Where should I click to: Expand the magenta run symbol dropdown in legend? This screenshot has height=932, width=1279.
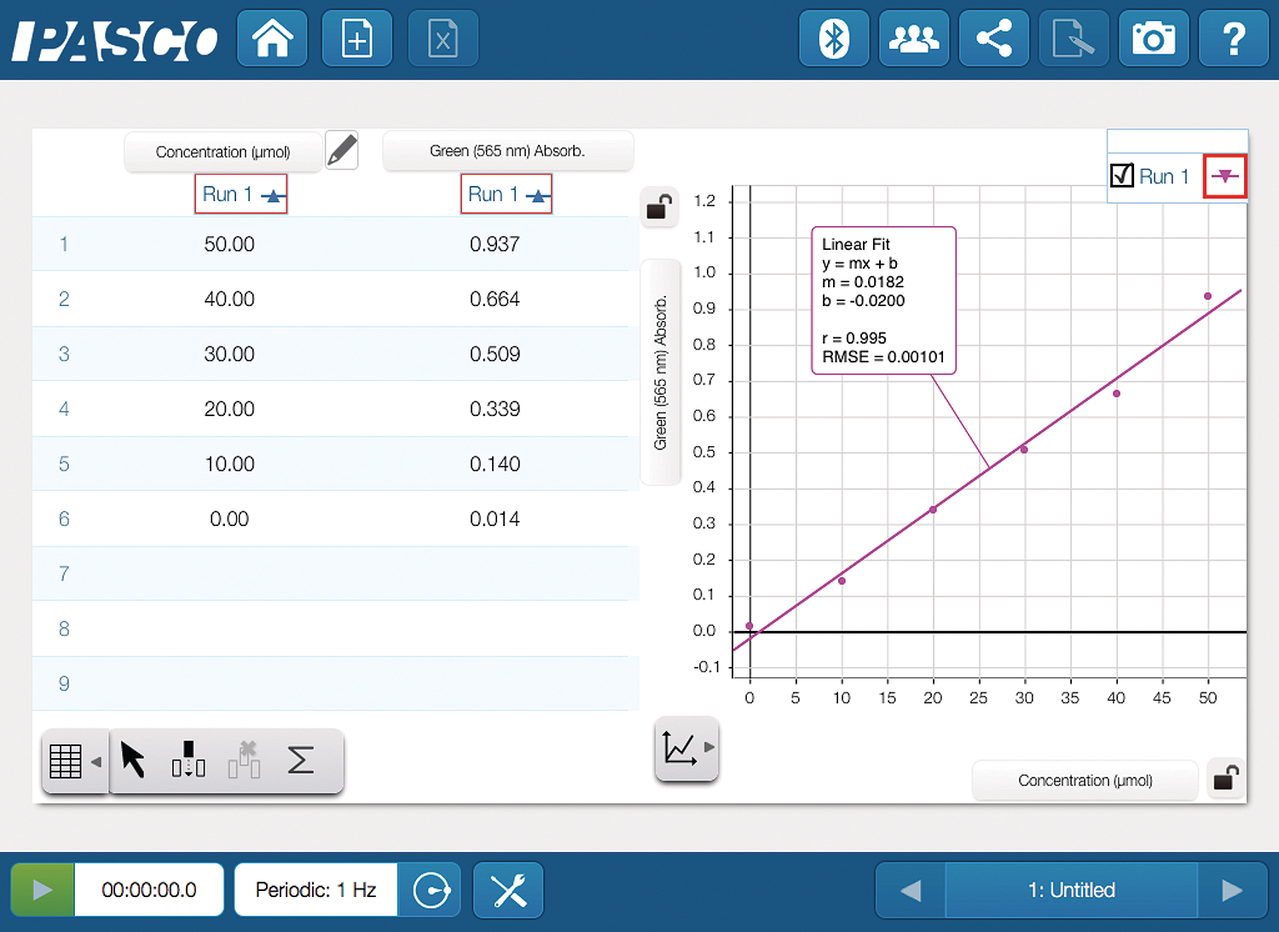point(1225,177)
